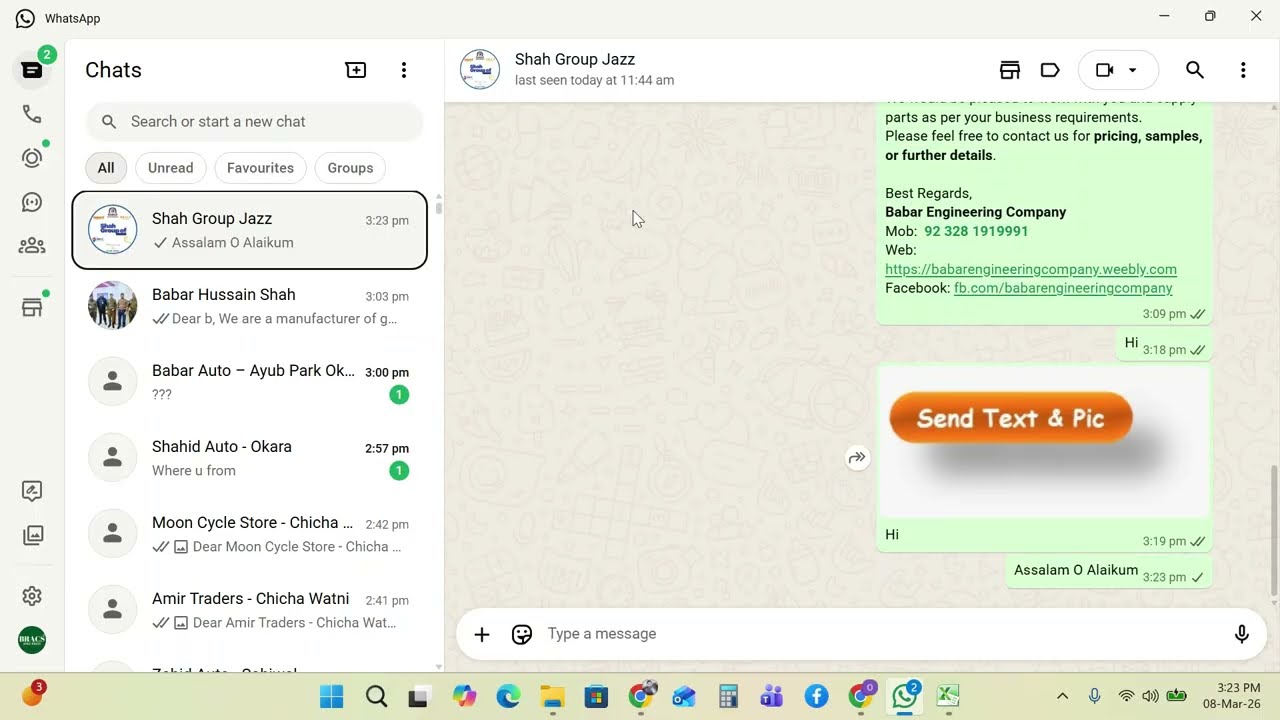Open Windows Start menu on taskbar

click(x=332, y=697)
